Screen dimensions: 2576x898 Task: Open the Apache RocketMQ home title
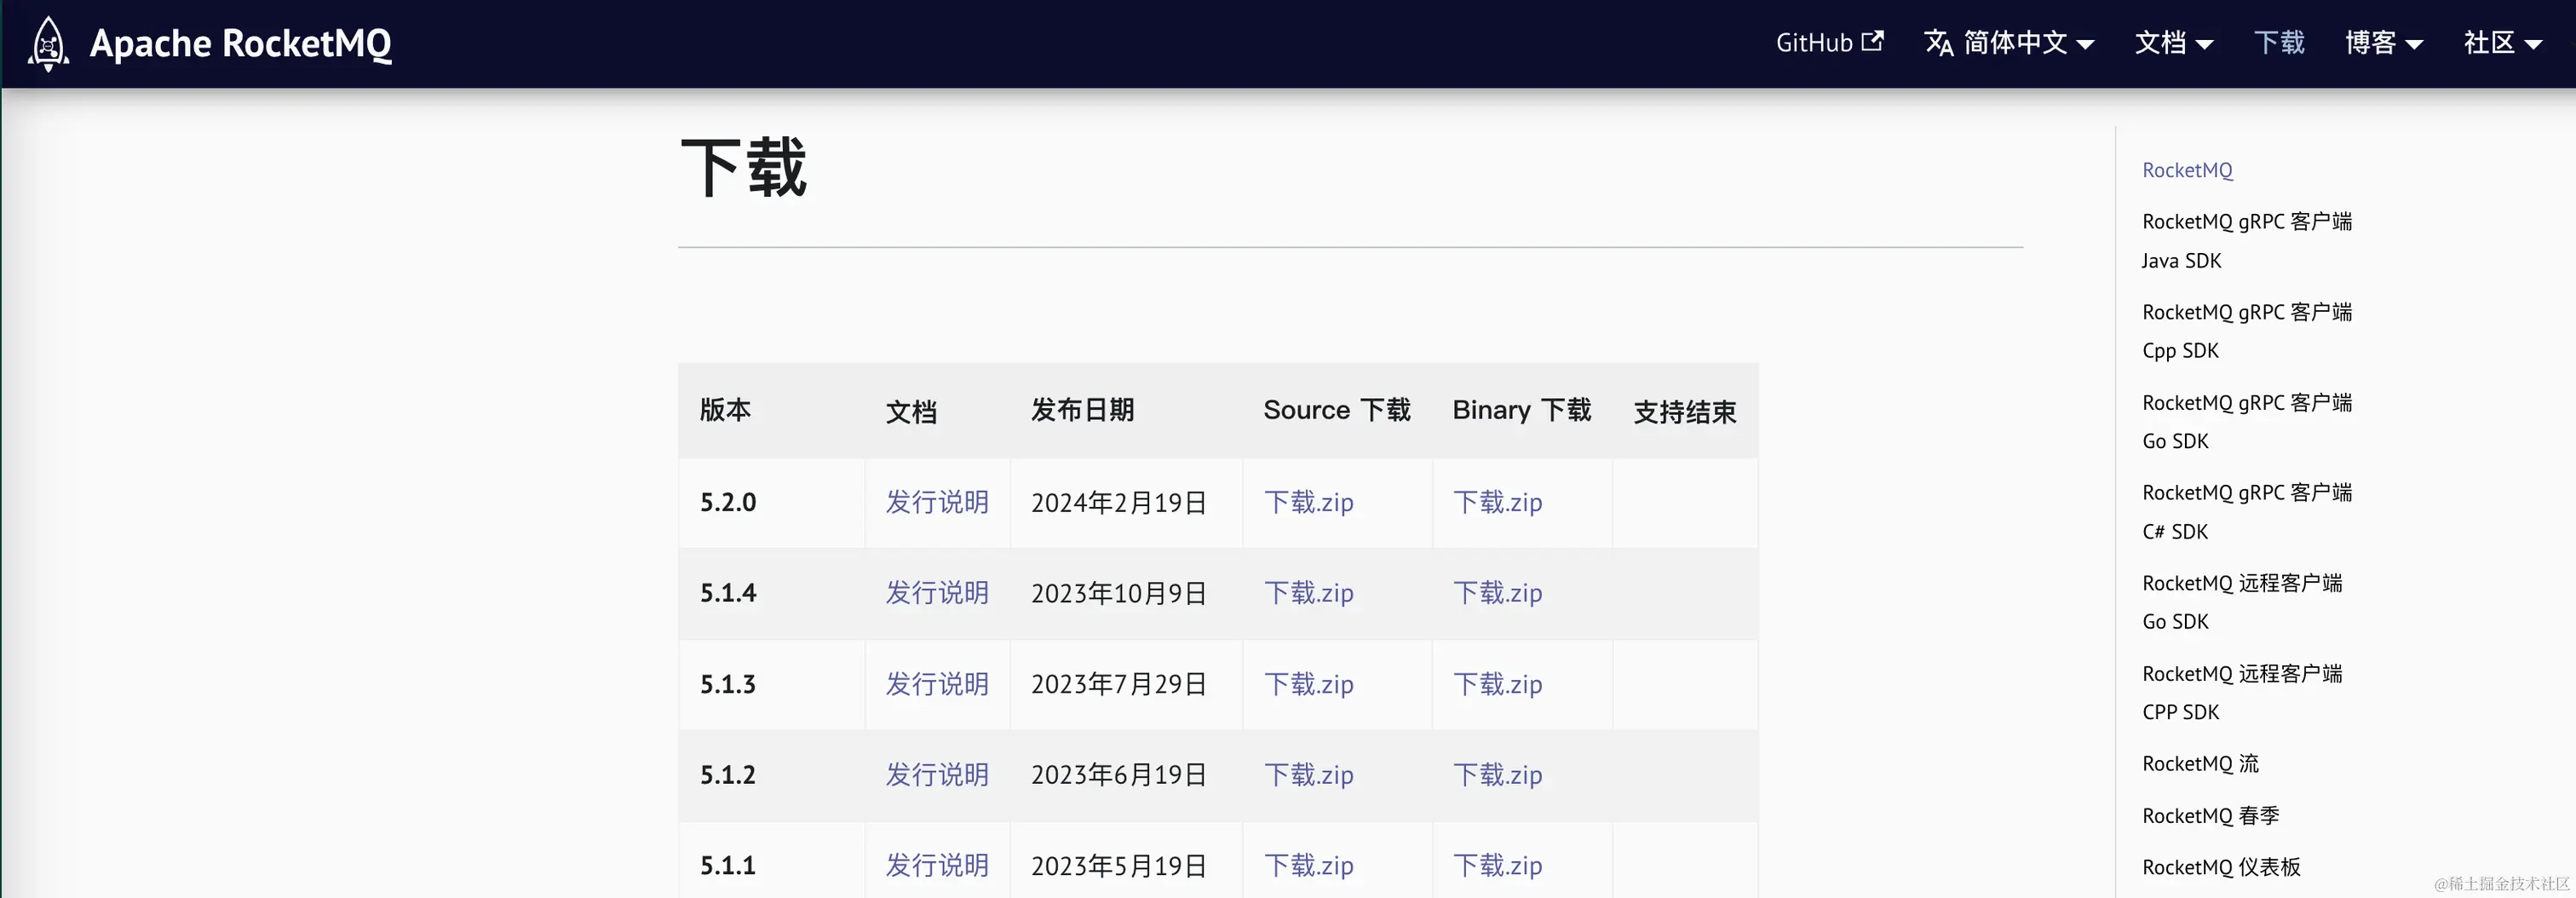click(x=240, y=43)
